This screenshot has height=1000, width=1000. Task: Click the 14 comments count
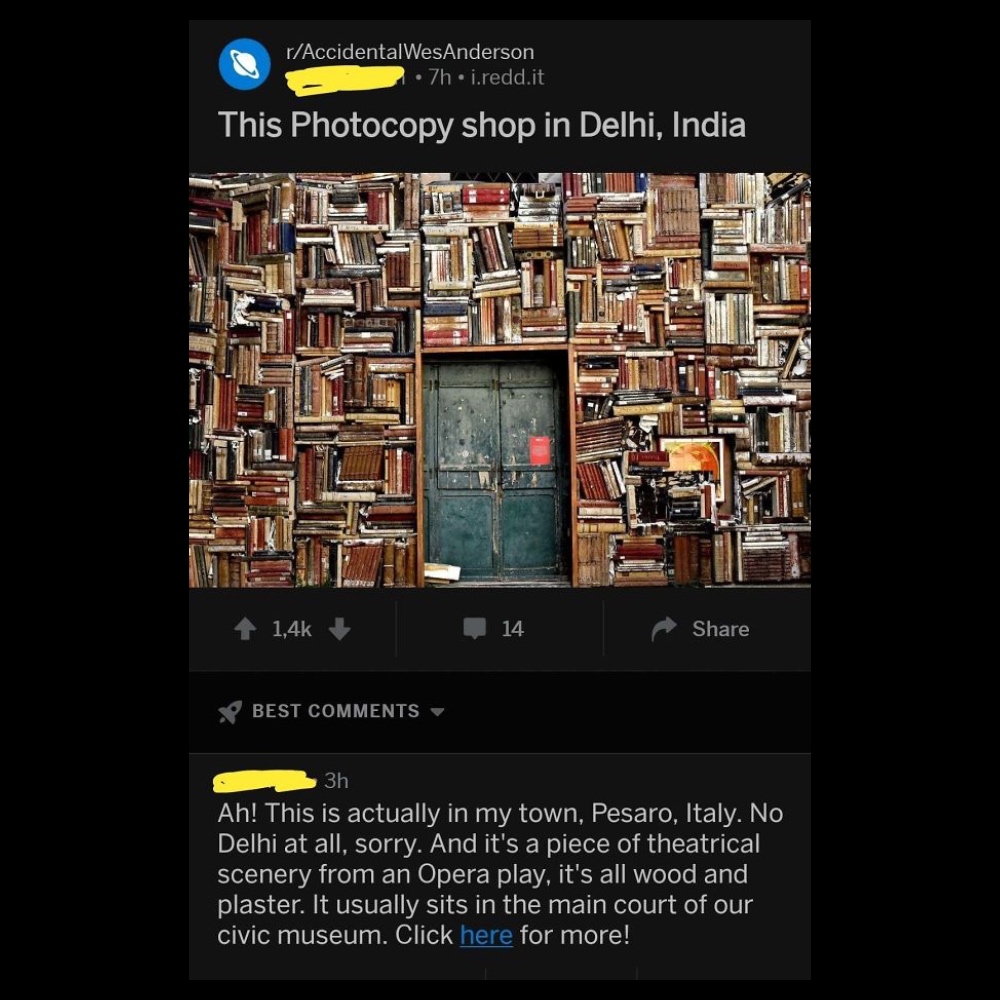(512, 629)
